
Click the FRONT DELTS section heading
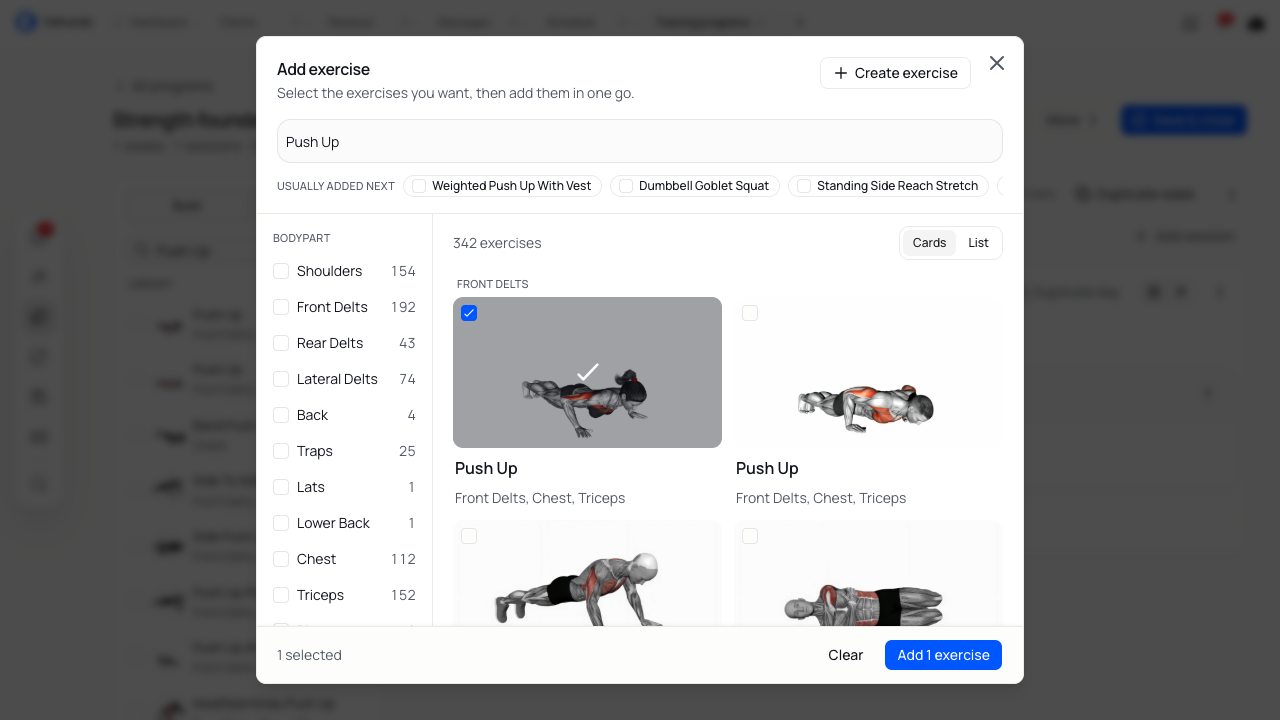pyautogui.click(x=493, y=284)
